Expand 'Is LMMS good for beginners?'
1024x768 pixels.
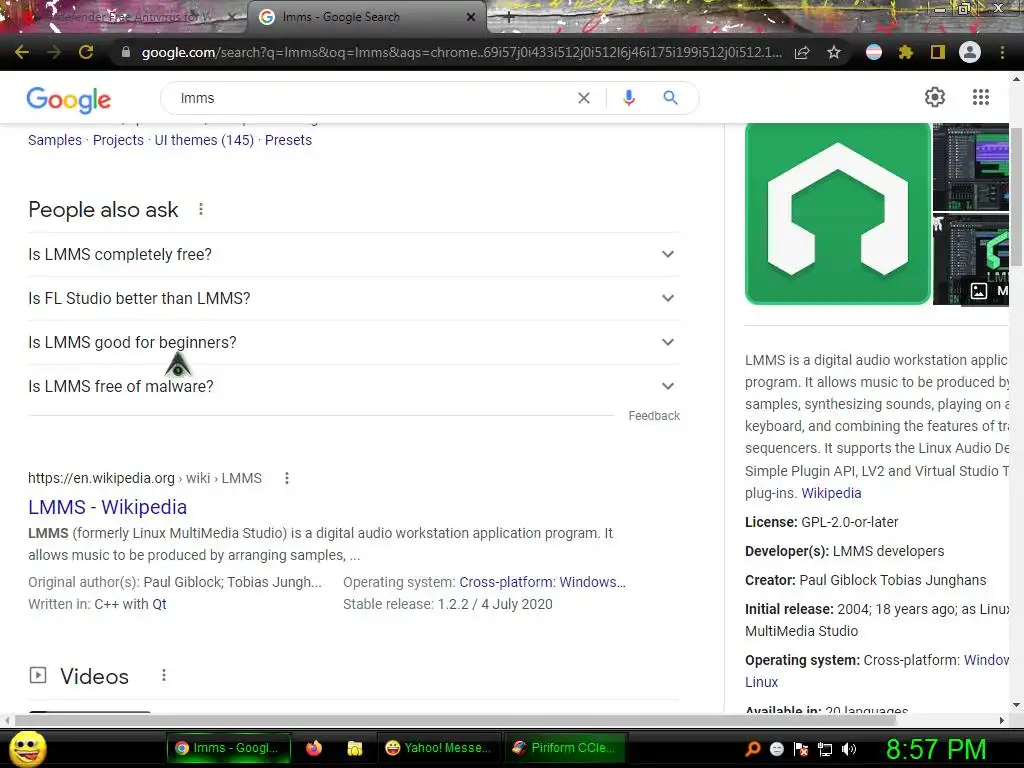pos(354,342)
